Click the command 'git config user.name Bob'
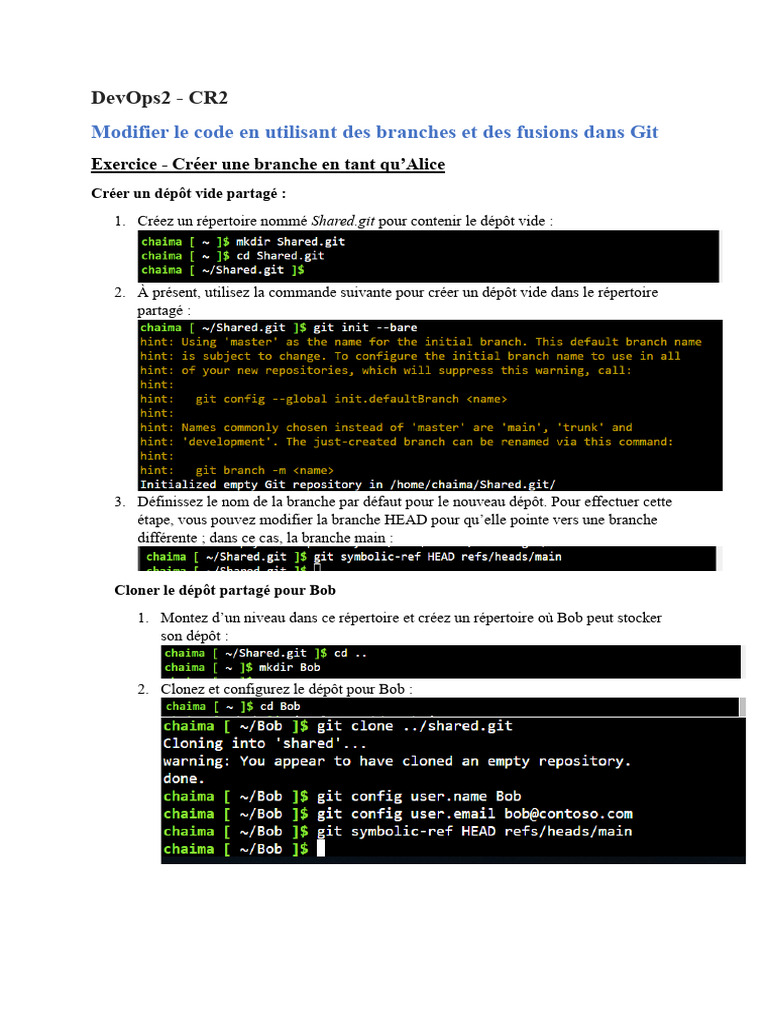 tap(419, 797)
